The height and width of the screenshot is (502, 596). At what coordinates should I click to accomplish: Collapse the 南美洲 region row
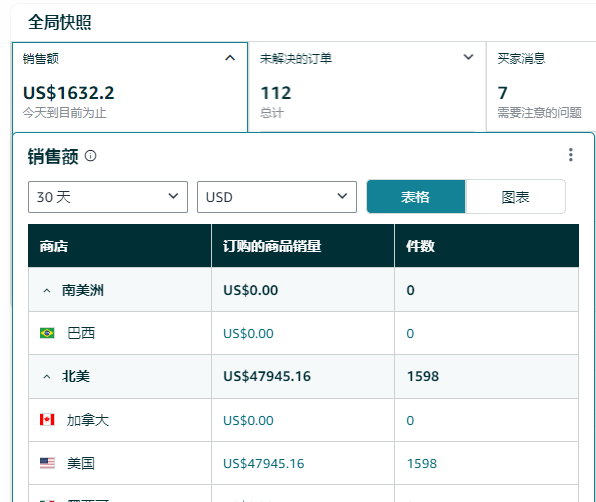coord(47,291)
